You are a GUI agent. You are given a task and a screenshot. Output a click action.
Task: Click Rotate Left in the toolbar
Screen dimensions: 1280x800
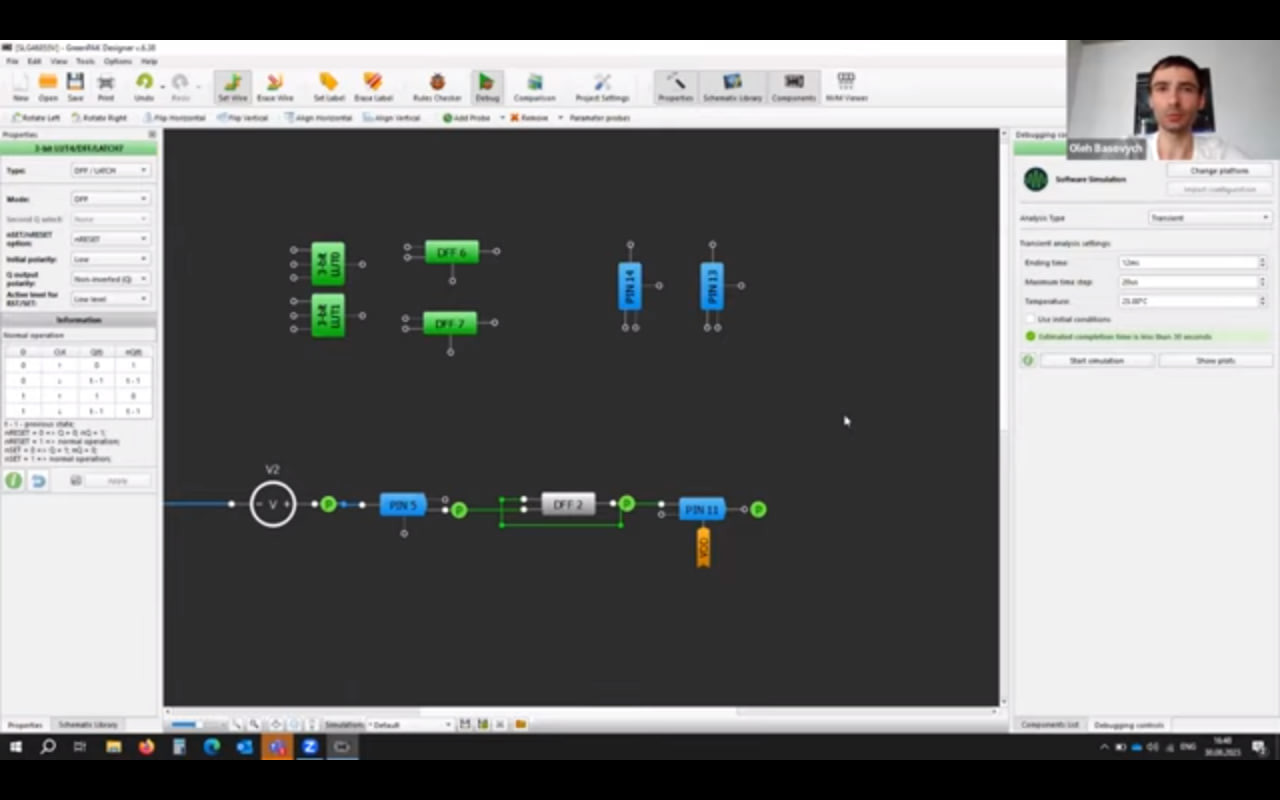(36, 118)
